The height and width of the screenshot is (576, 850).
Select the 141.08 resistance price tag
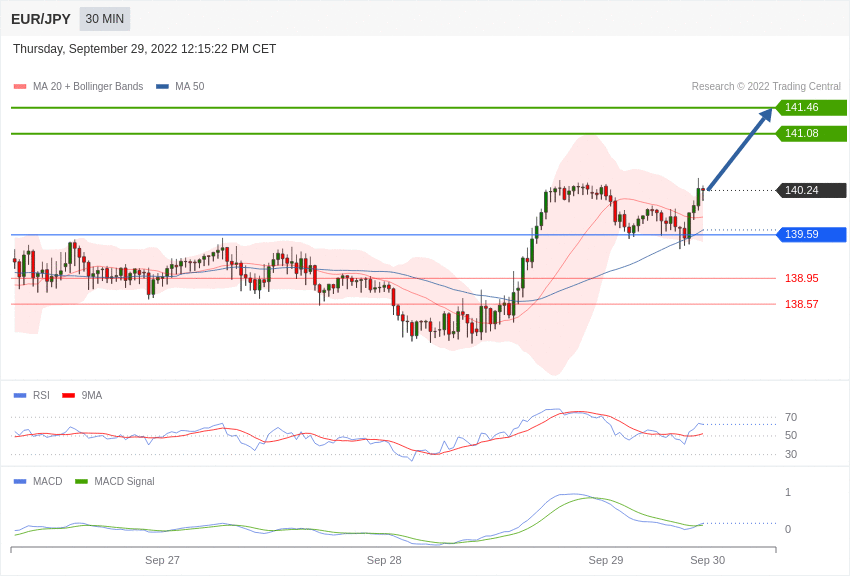coord(811,133)
